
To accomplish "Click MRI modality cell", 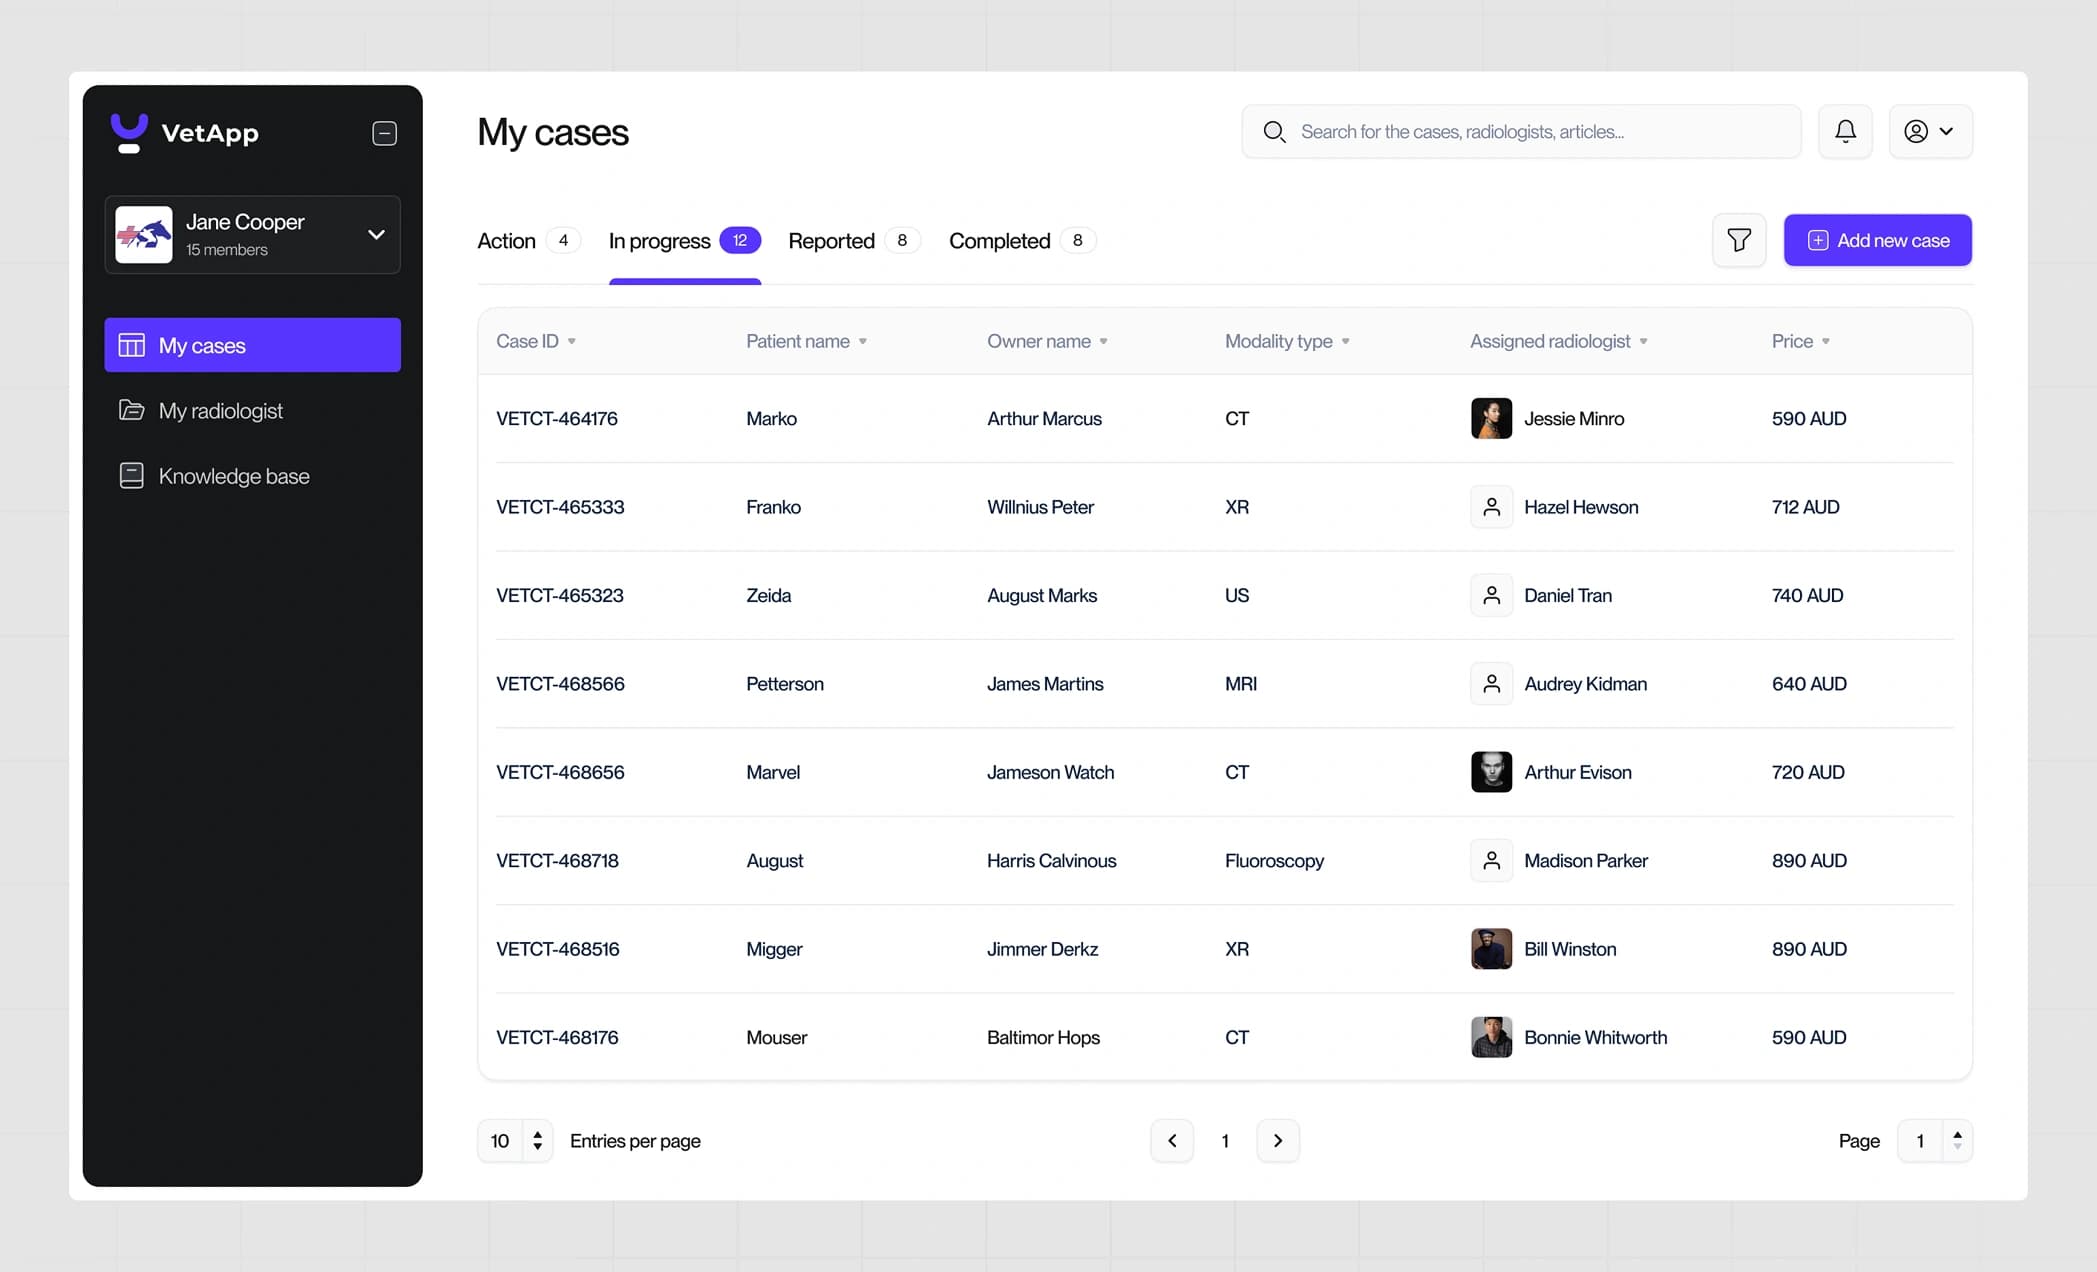I will [x=1241, y=684].
